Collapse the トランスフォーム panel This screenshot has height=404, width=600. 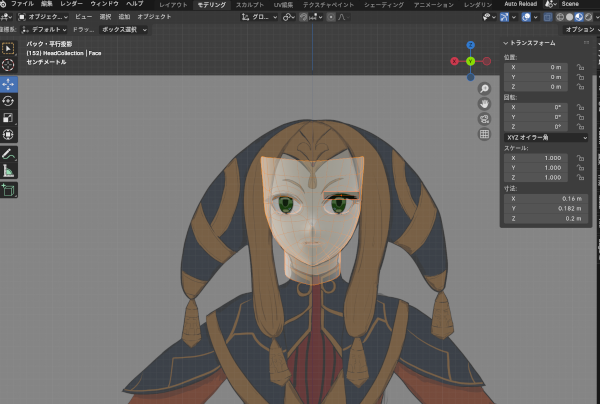click(x=506, y=43)
